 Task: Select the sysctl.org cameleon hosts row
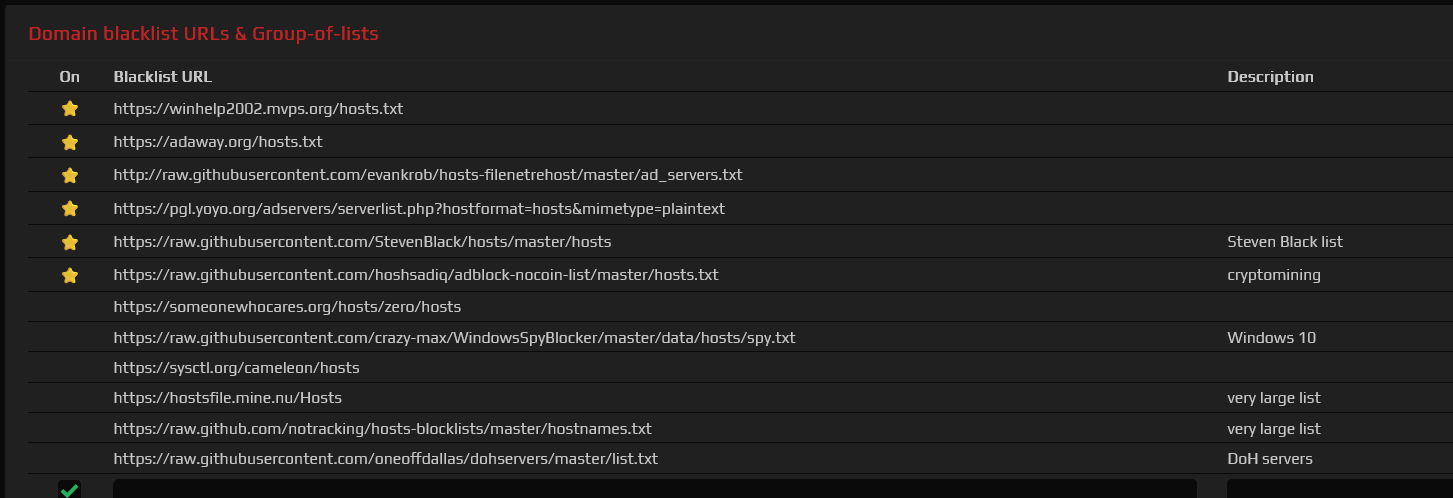point(740,368)
